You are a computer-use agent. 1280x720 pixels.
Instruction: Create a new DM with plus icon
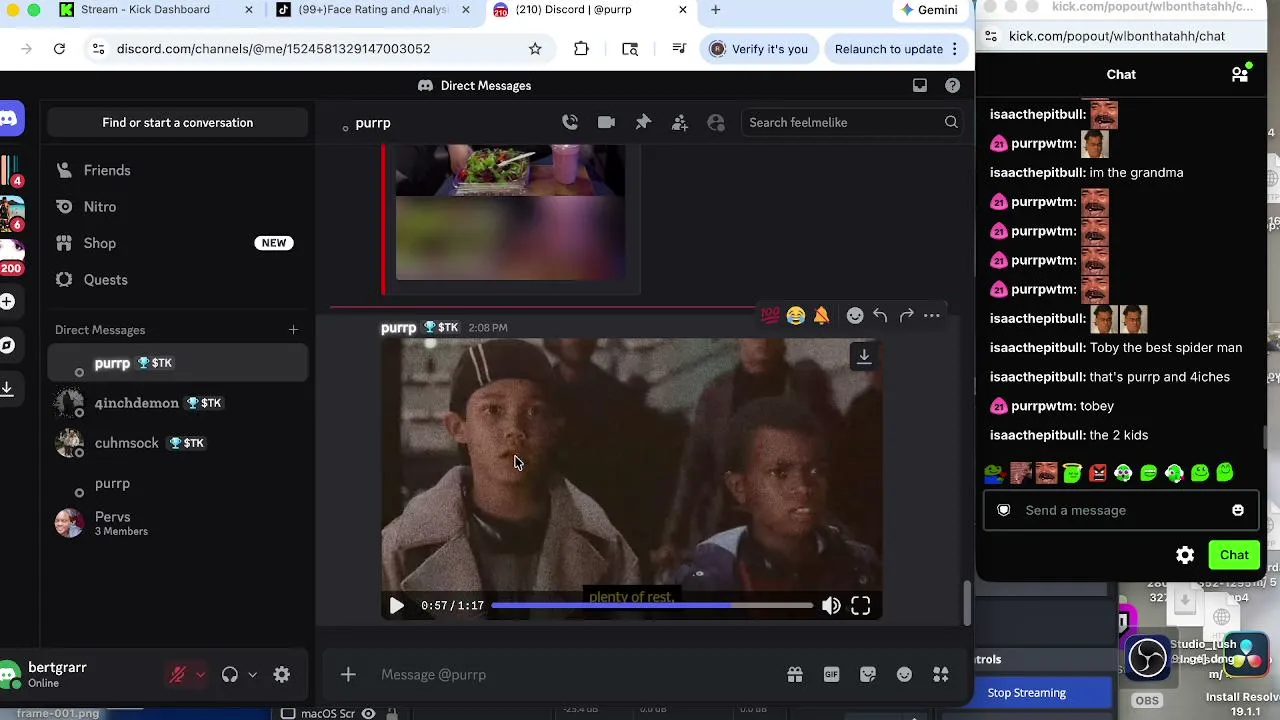293,330
